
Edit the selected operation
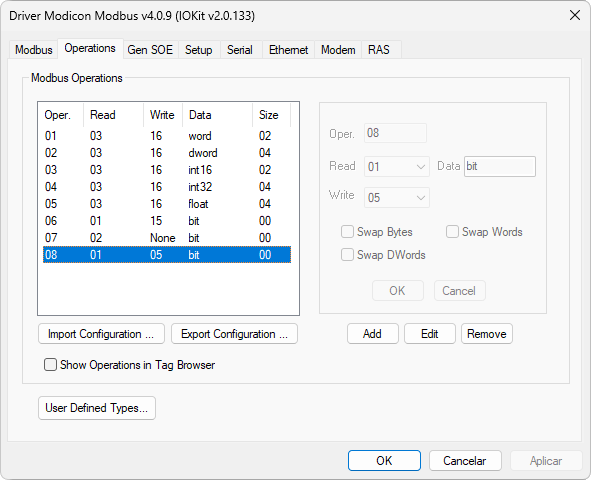[x=430, y=334]
